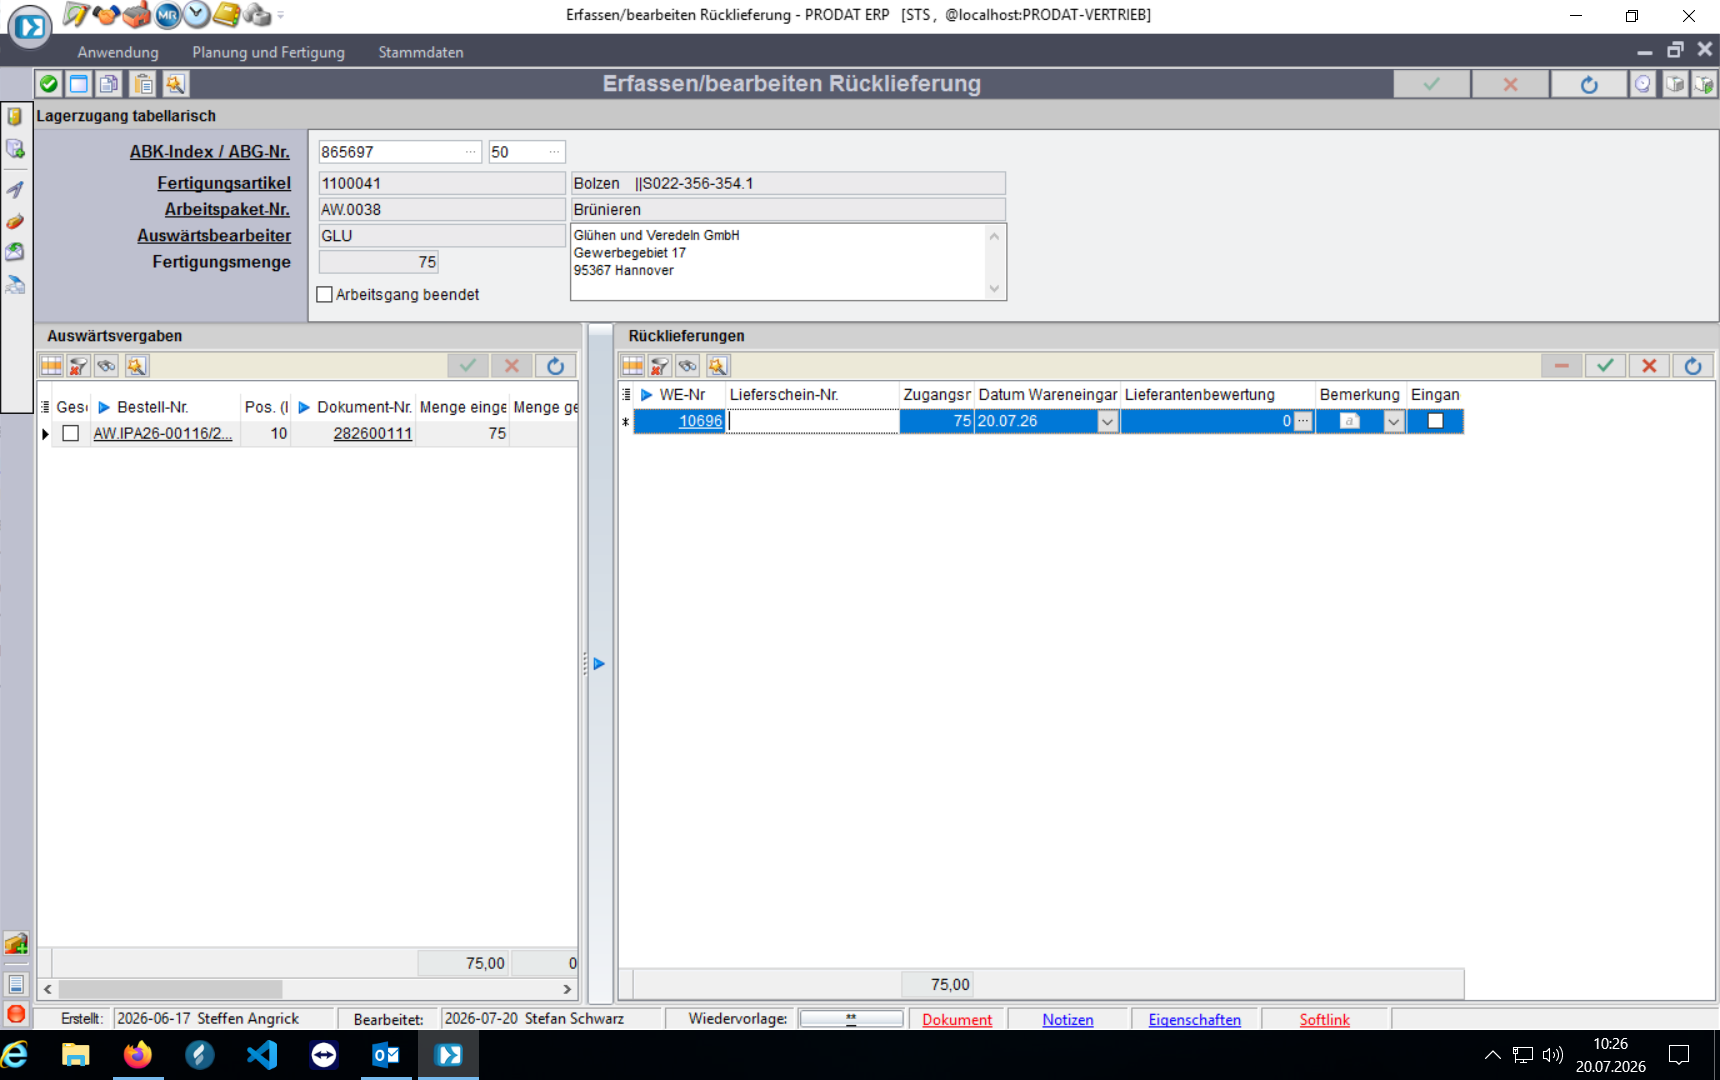Viewport: 1720px width, 1080px height.
Task: Click search wand icon in Rücklieferungen toolbar
Action: [x=718, y=366]
